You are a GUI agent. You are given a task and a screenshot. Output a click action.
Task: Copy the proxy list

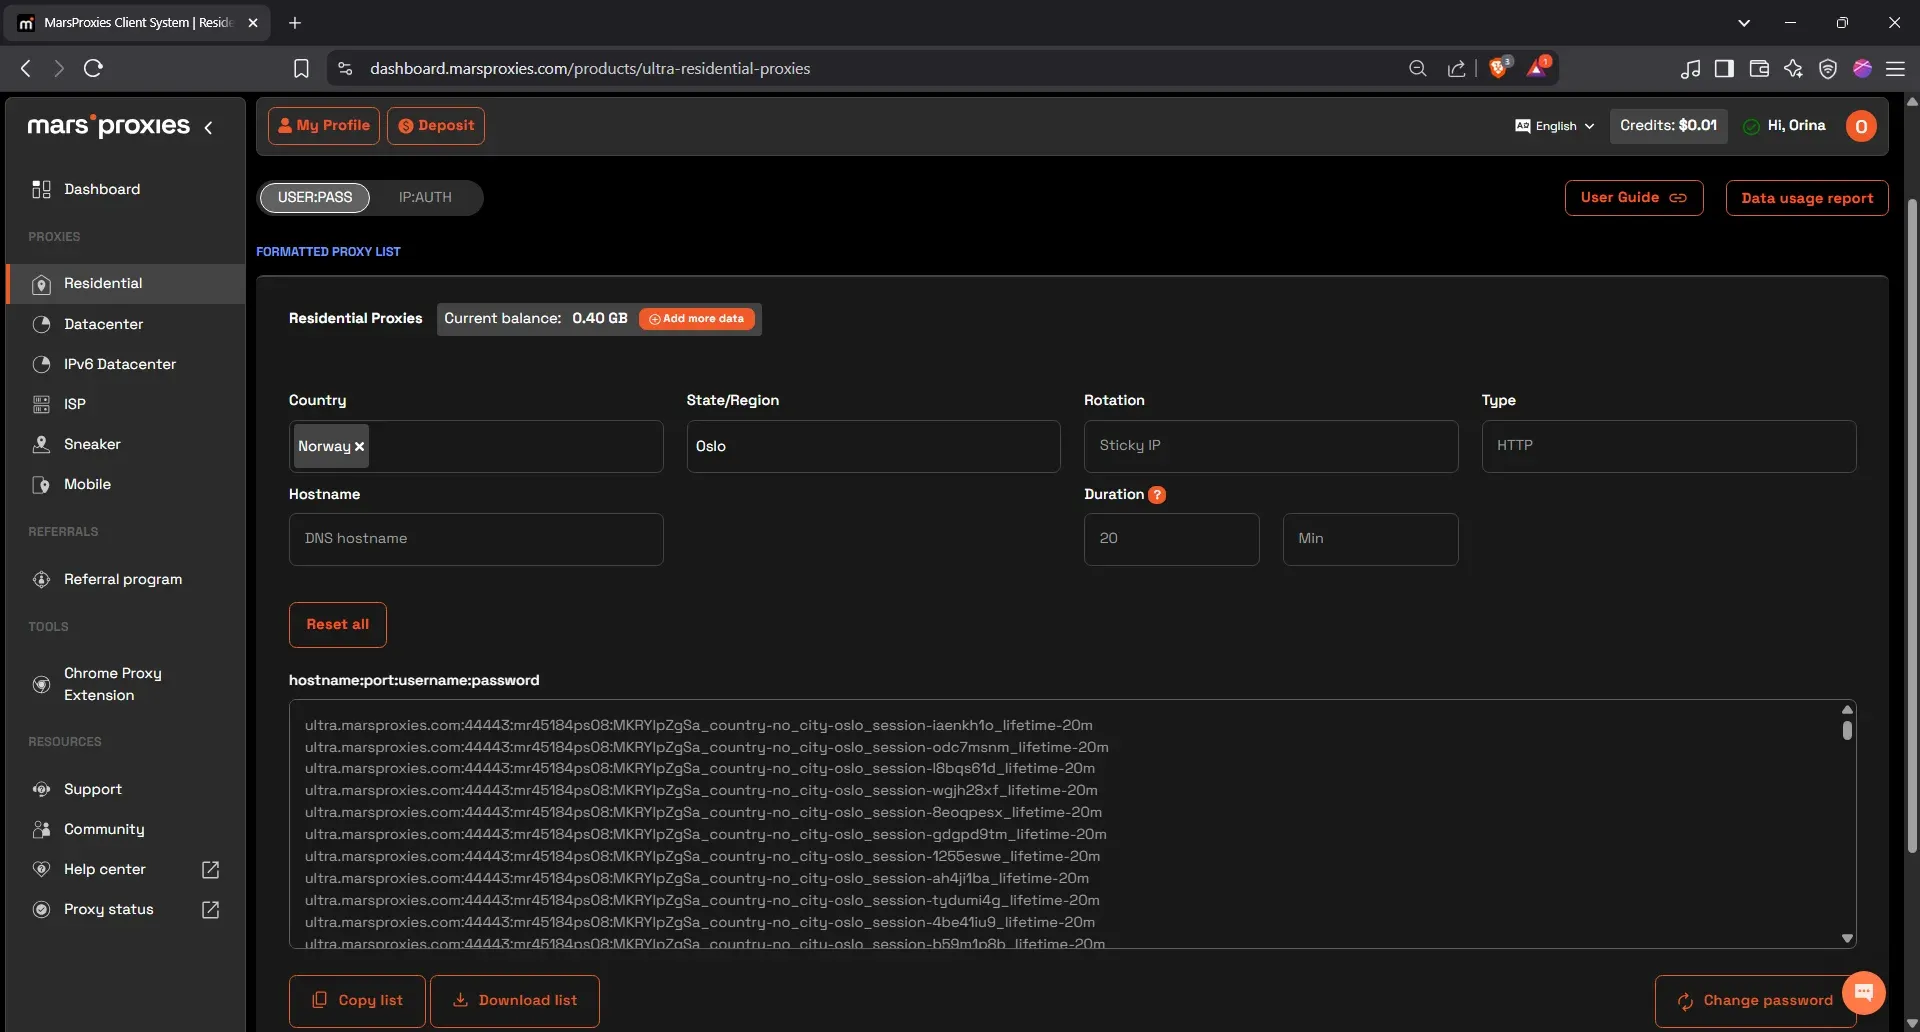tap(357, 1001)
